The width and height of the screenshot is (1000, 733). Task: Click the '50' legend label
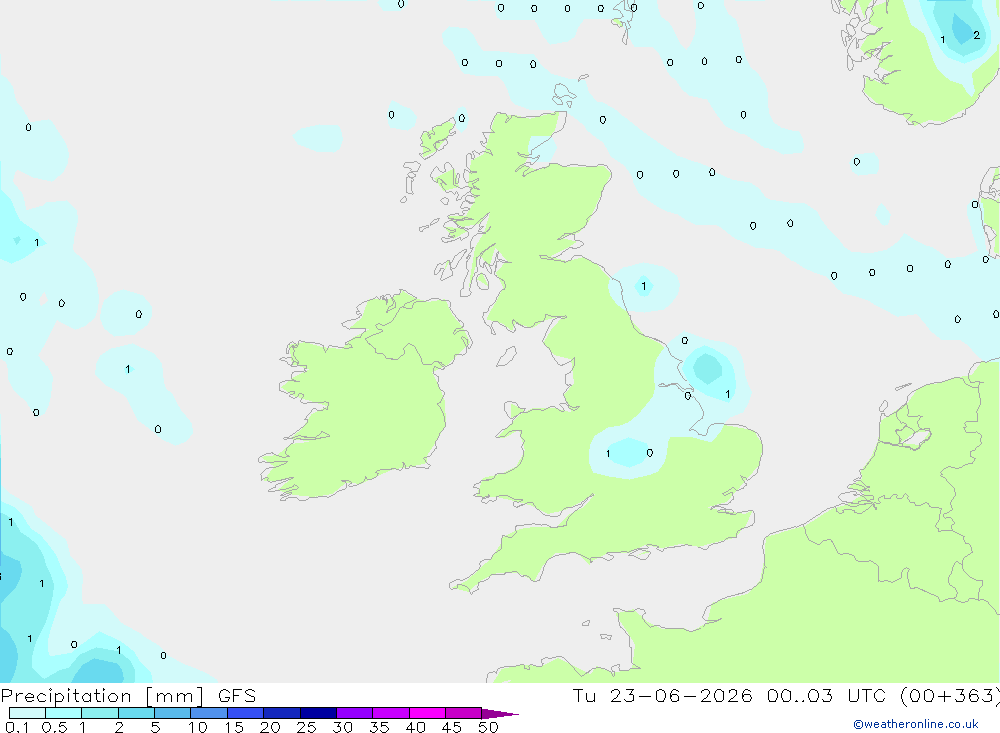[x=488, y=727]
